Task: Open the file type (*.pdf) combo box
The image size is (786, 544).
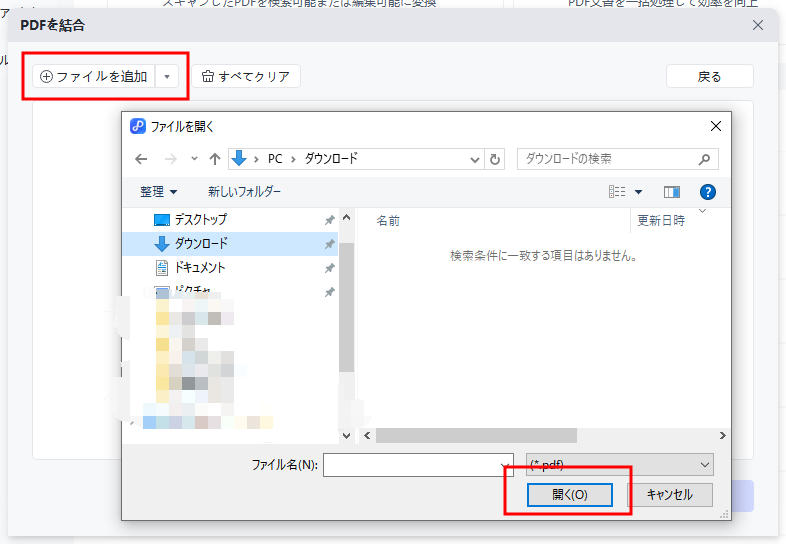Action: click(x=620, y=465)
